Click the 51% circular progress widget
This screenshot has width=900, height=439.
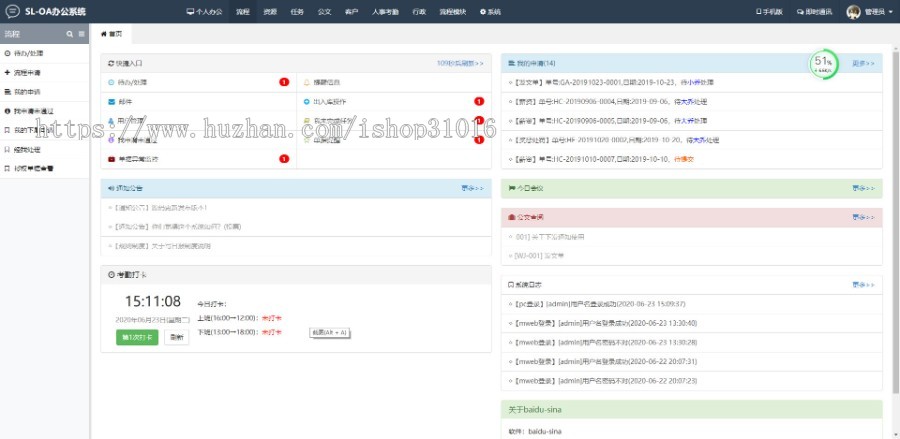824,64
